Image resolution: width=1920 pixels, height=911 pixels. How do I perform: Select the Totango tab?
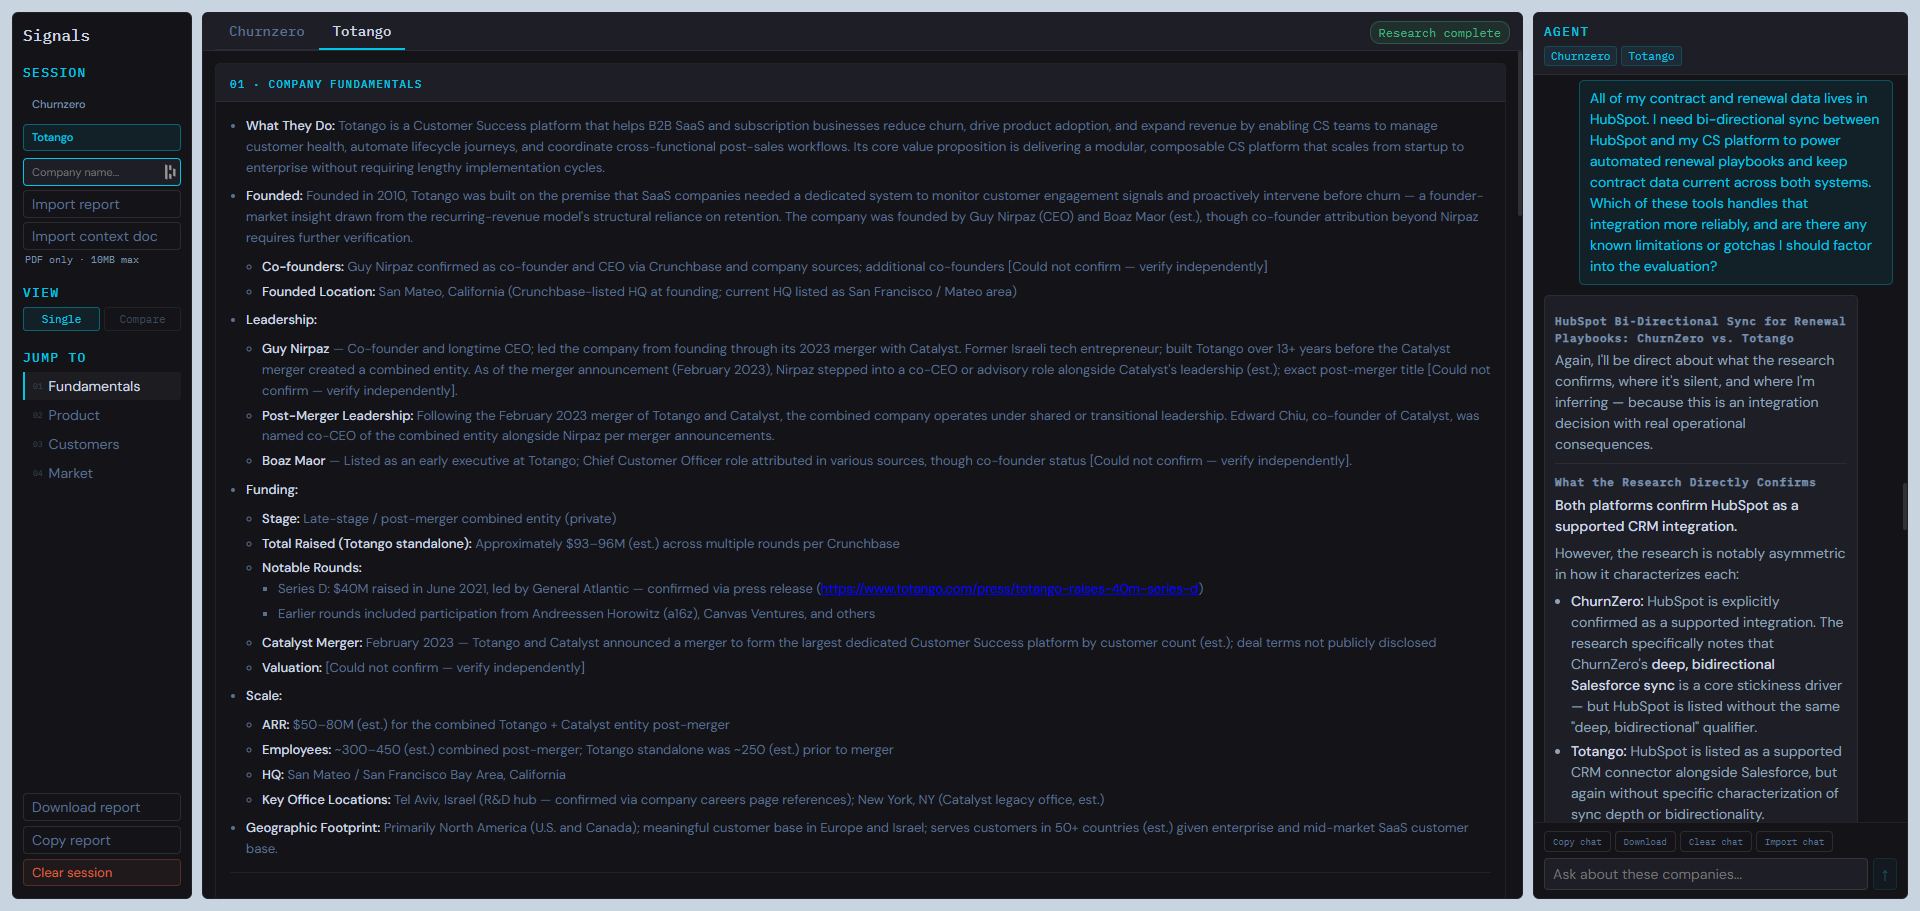click(362, 32)
